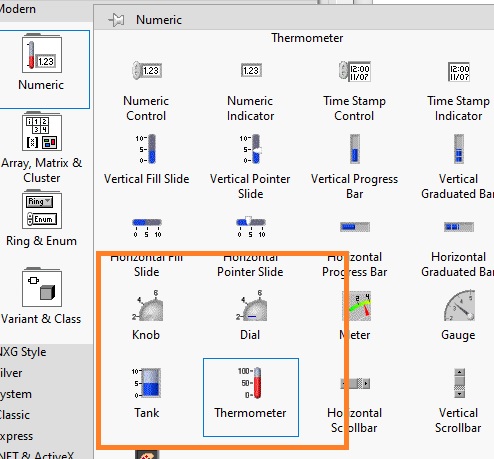
Task: Pin the Numeric palette with pushpin
Action: [116, 20]
